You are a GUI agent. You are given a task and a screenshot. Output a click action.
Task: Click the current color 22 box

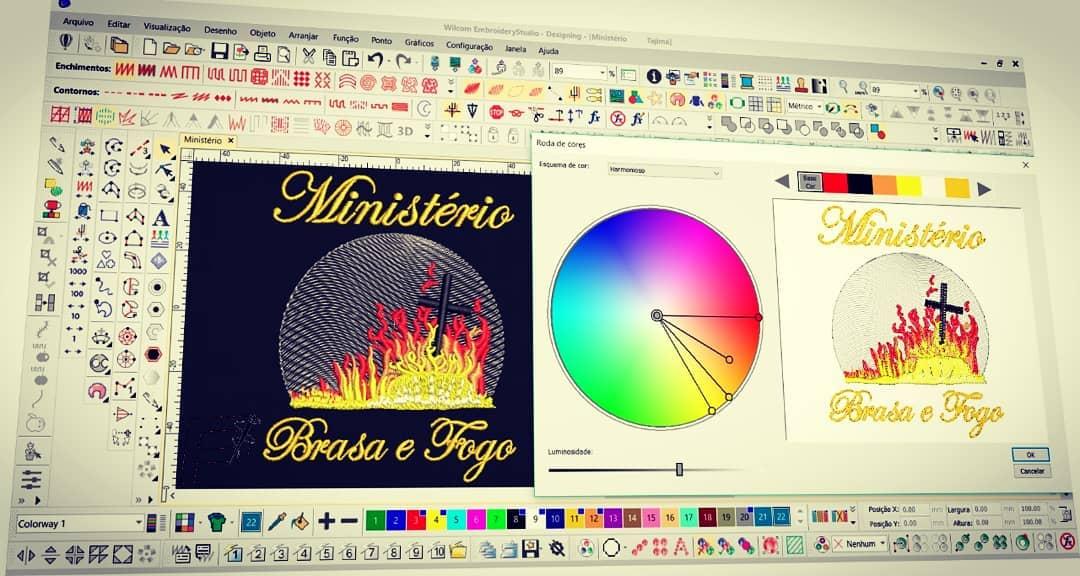(250, 522)
